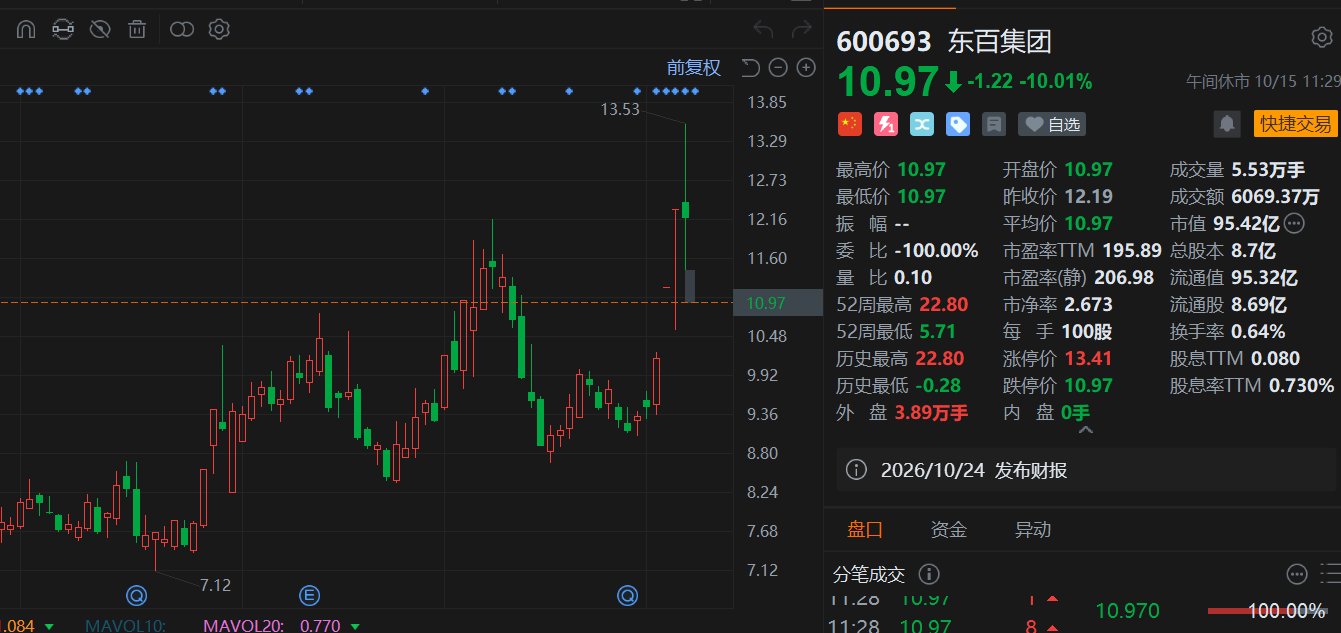Screen dimensions: 1341x633
Task: Open the 前复权 adjustment dropdown
Action: pos(694,68)
